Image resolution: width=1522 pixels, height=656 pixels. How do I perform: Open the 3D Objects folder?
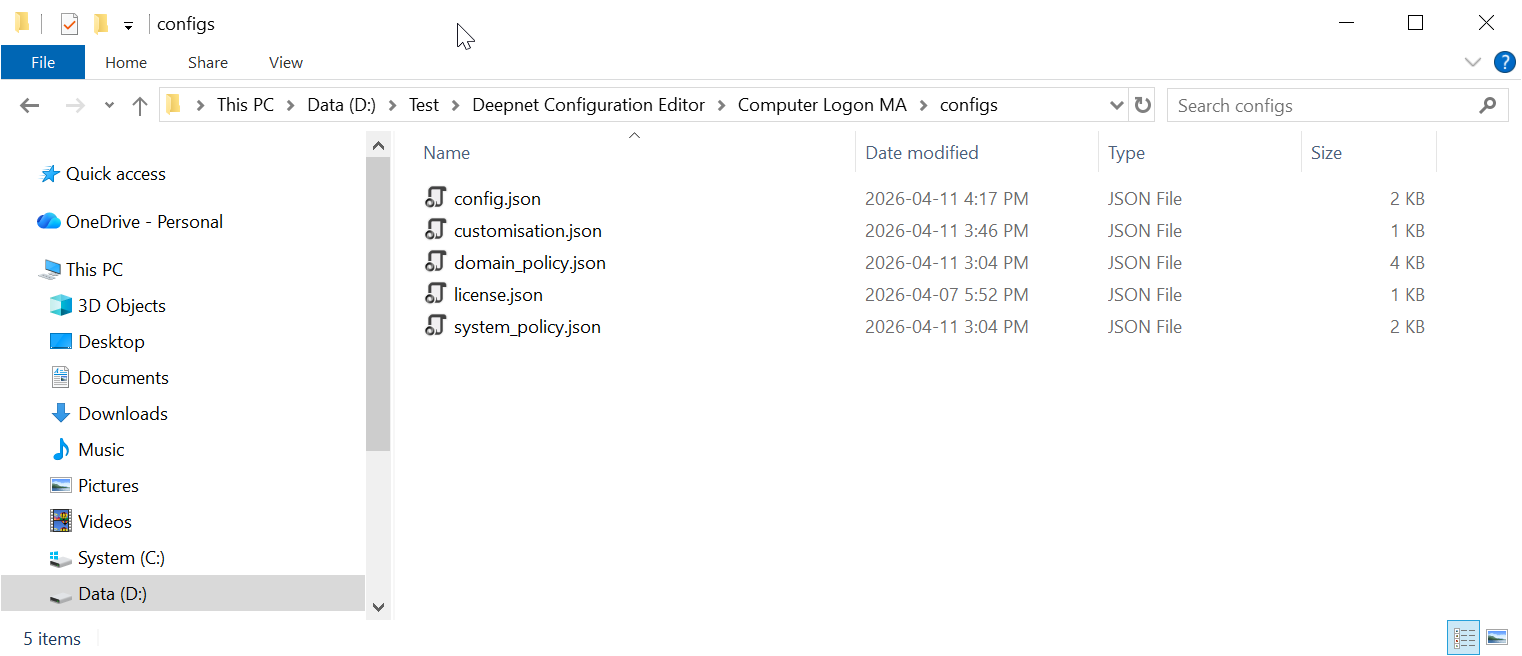121,306
